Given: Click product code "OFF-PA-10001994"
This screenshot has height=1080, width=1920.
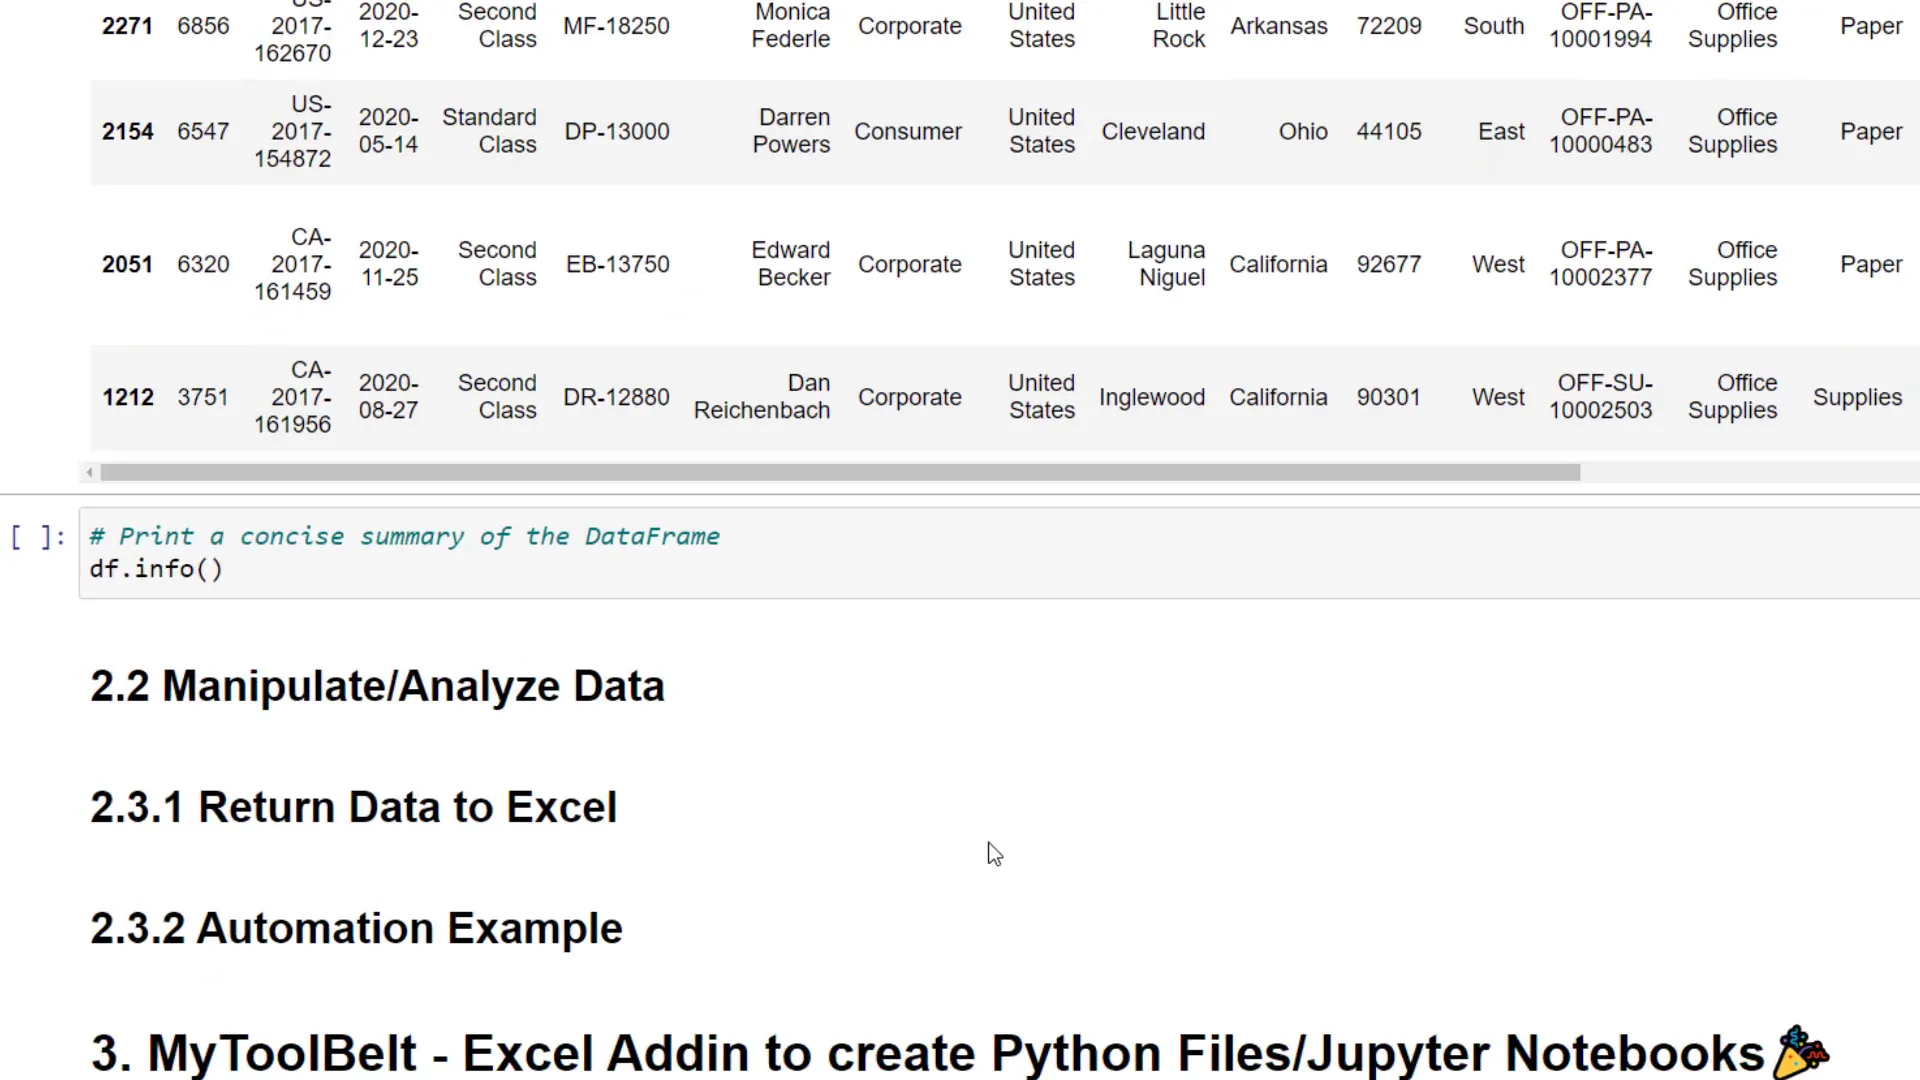Looking at the screenshot, I should (1601, 26).
